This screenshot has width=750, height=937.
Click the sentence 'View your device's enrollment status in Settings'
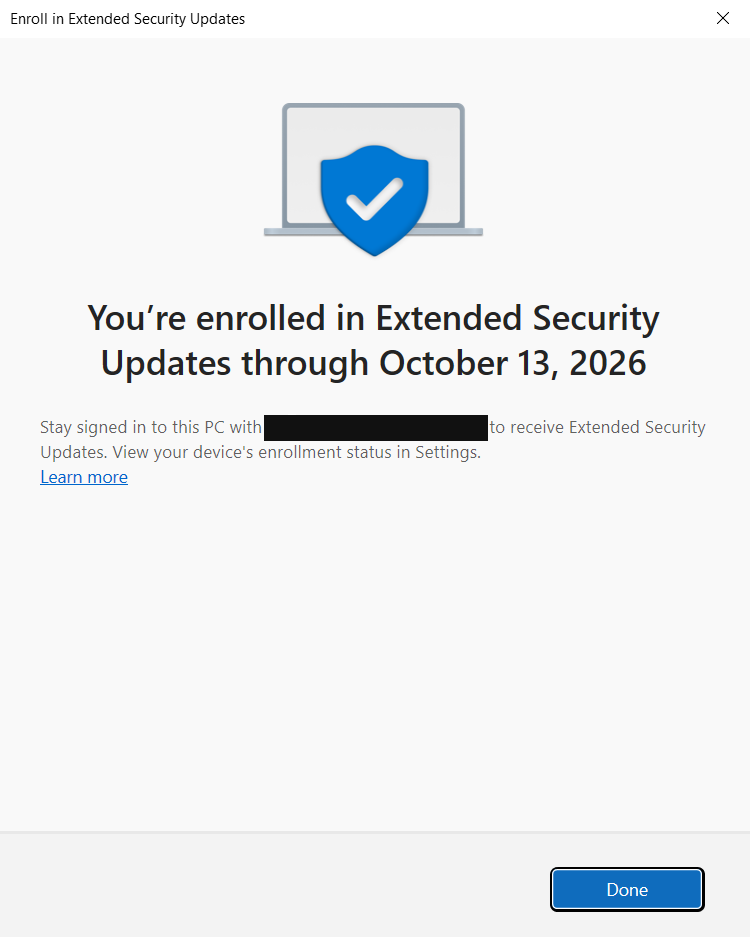click(297, 452)
